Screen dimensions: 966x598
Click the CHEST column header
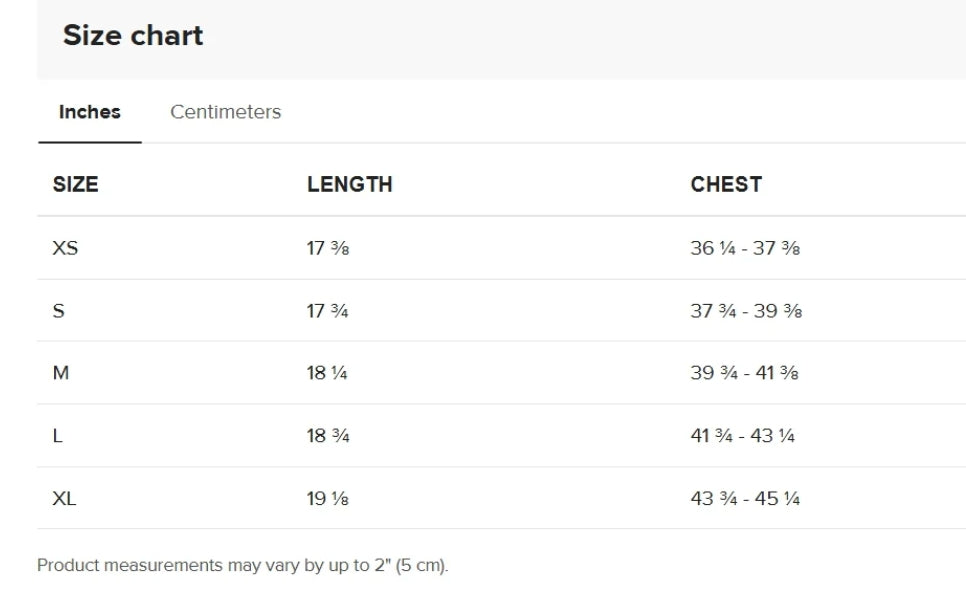[726, 184]
